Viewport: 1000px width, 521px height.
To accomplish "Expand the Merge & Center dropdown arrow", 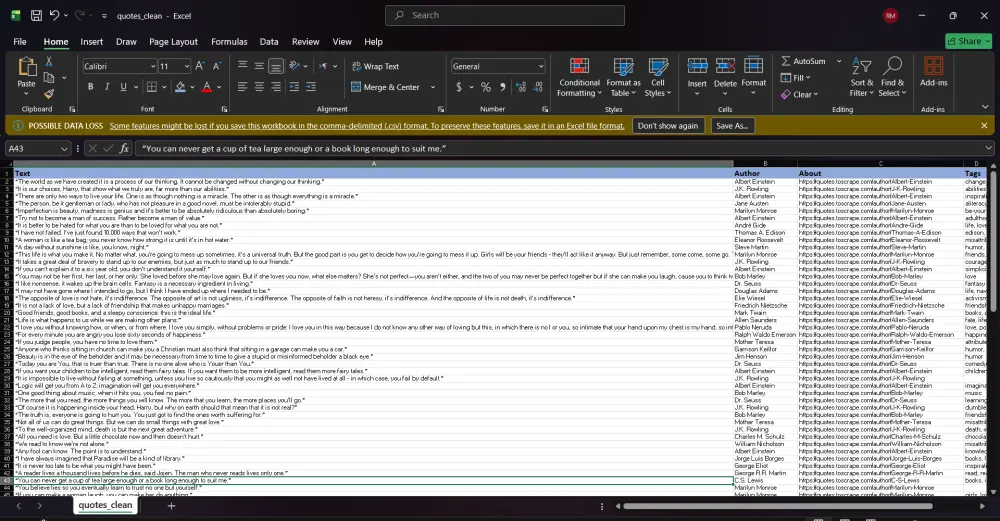I will [x=432, y=87].
